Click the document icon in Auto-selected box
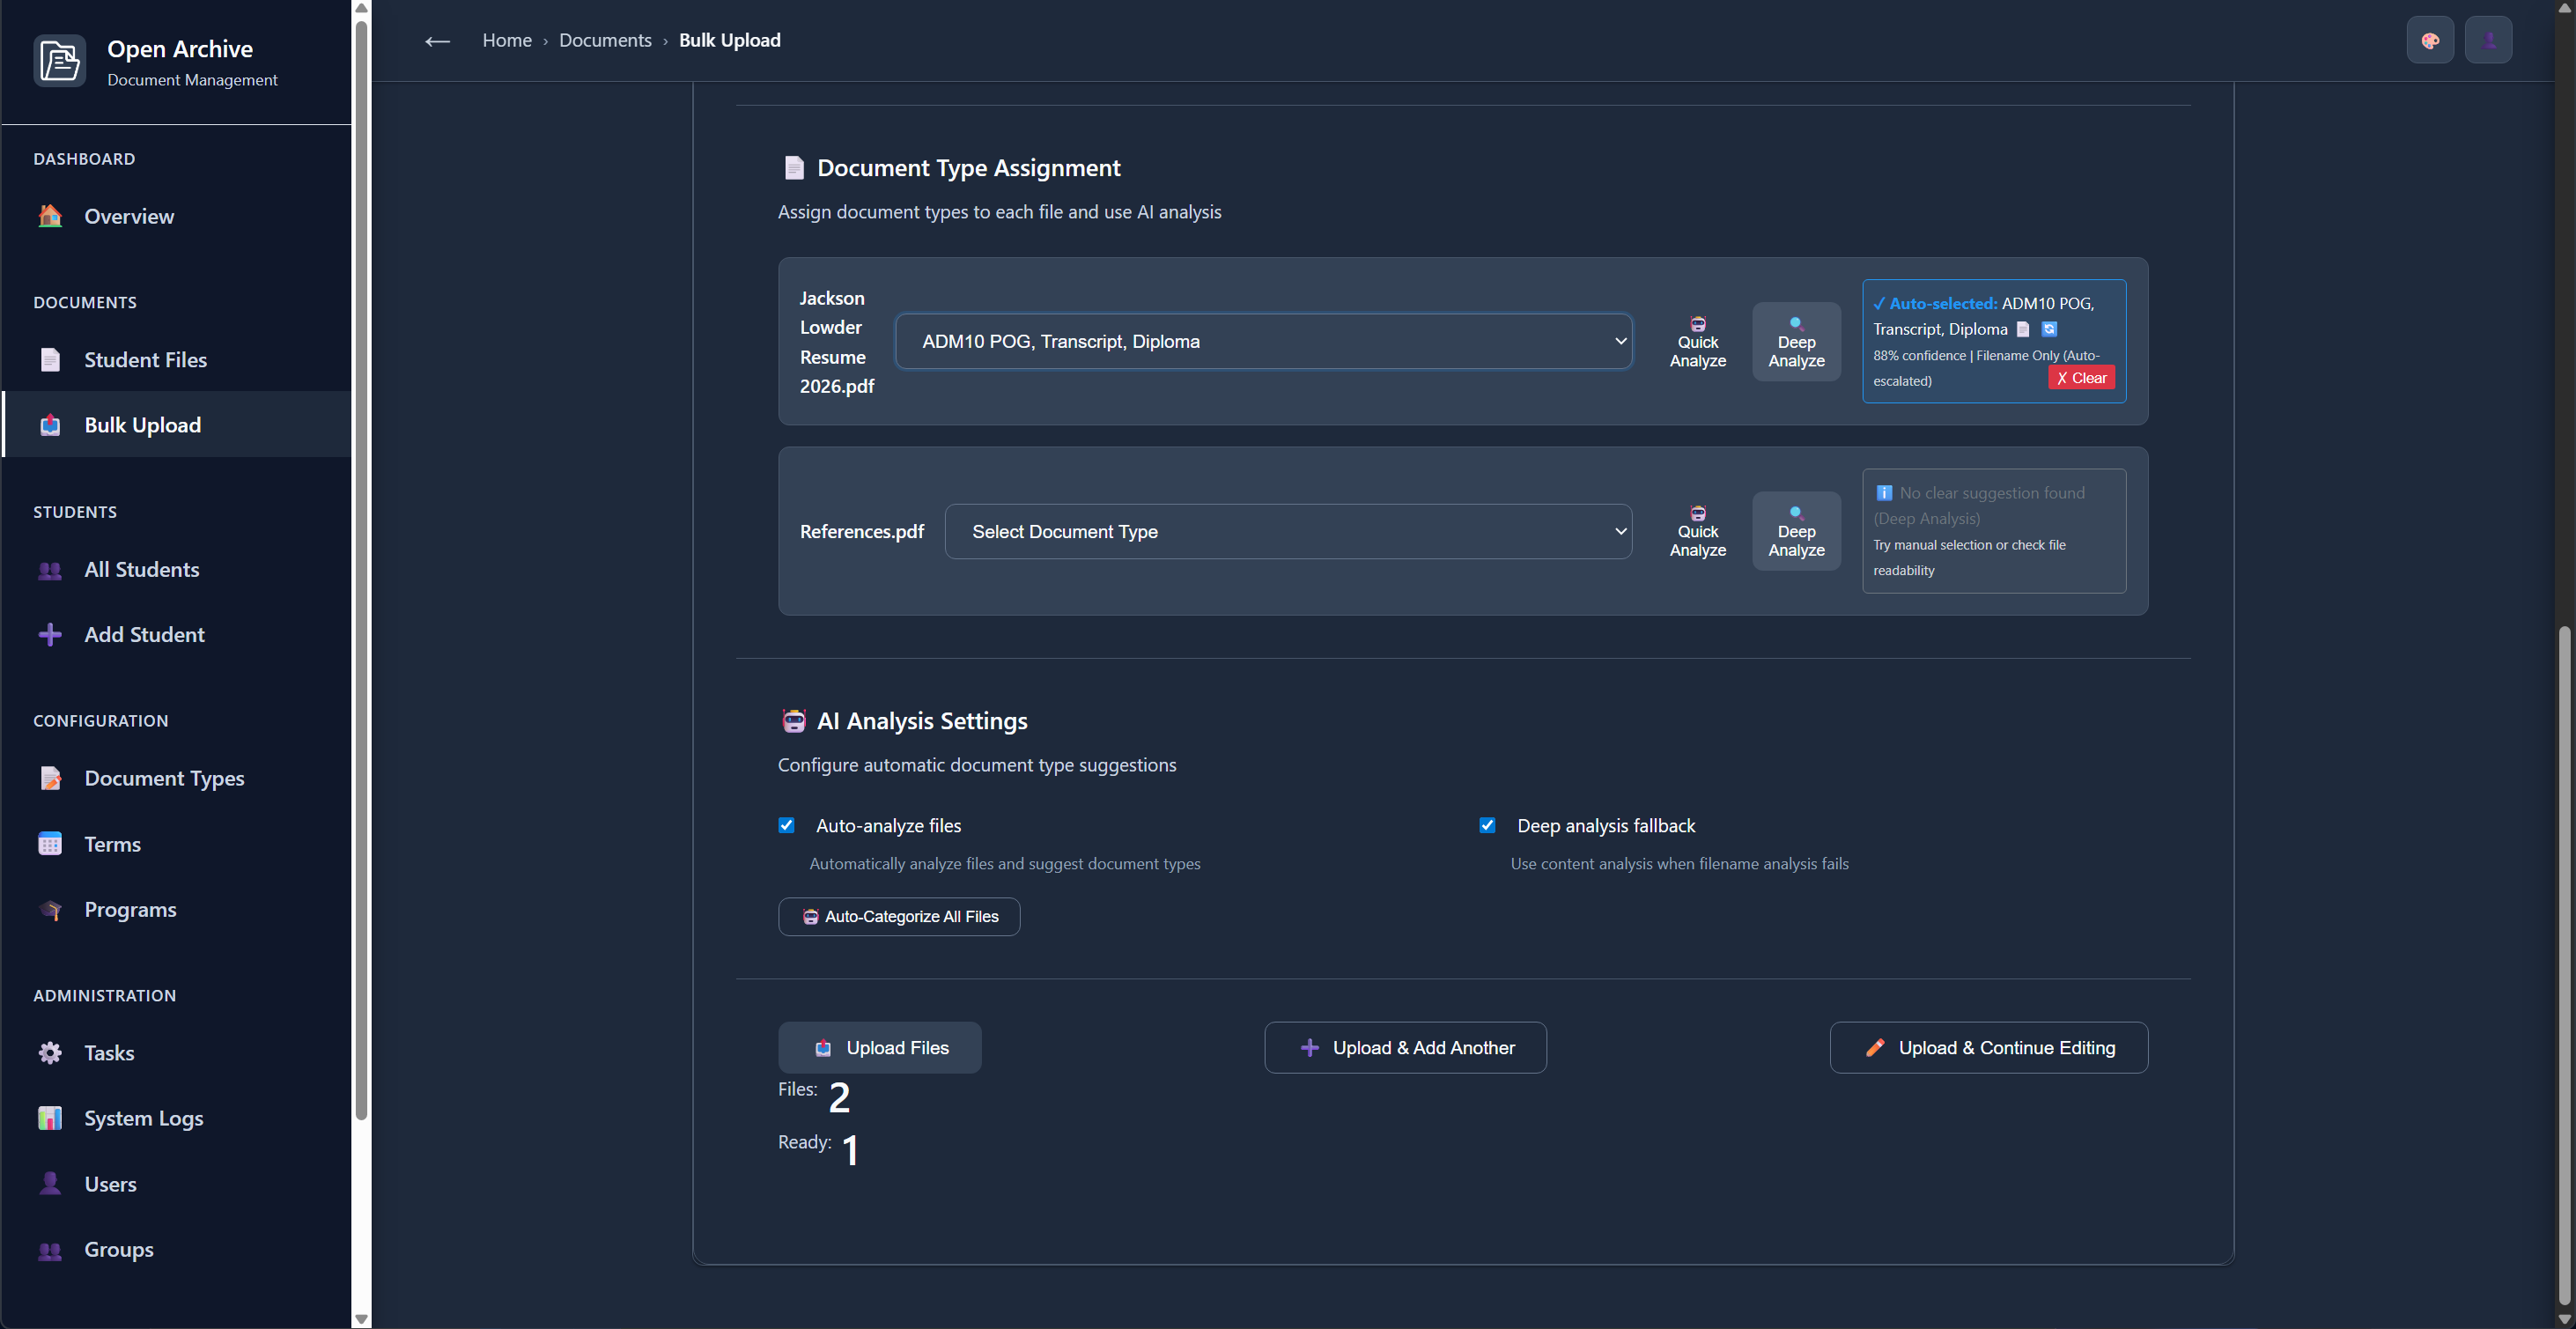 [x=2023, y=329]
